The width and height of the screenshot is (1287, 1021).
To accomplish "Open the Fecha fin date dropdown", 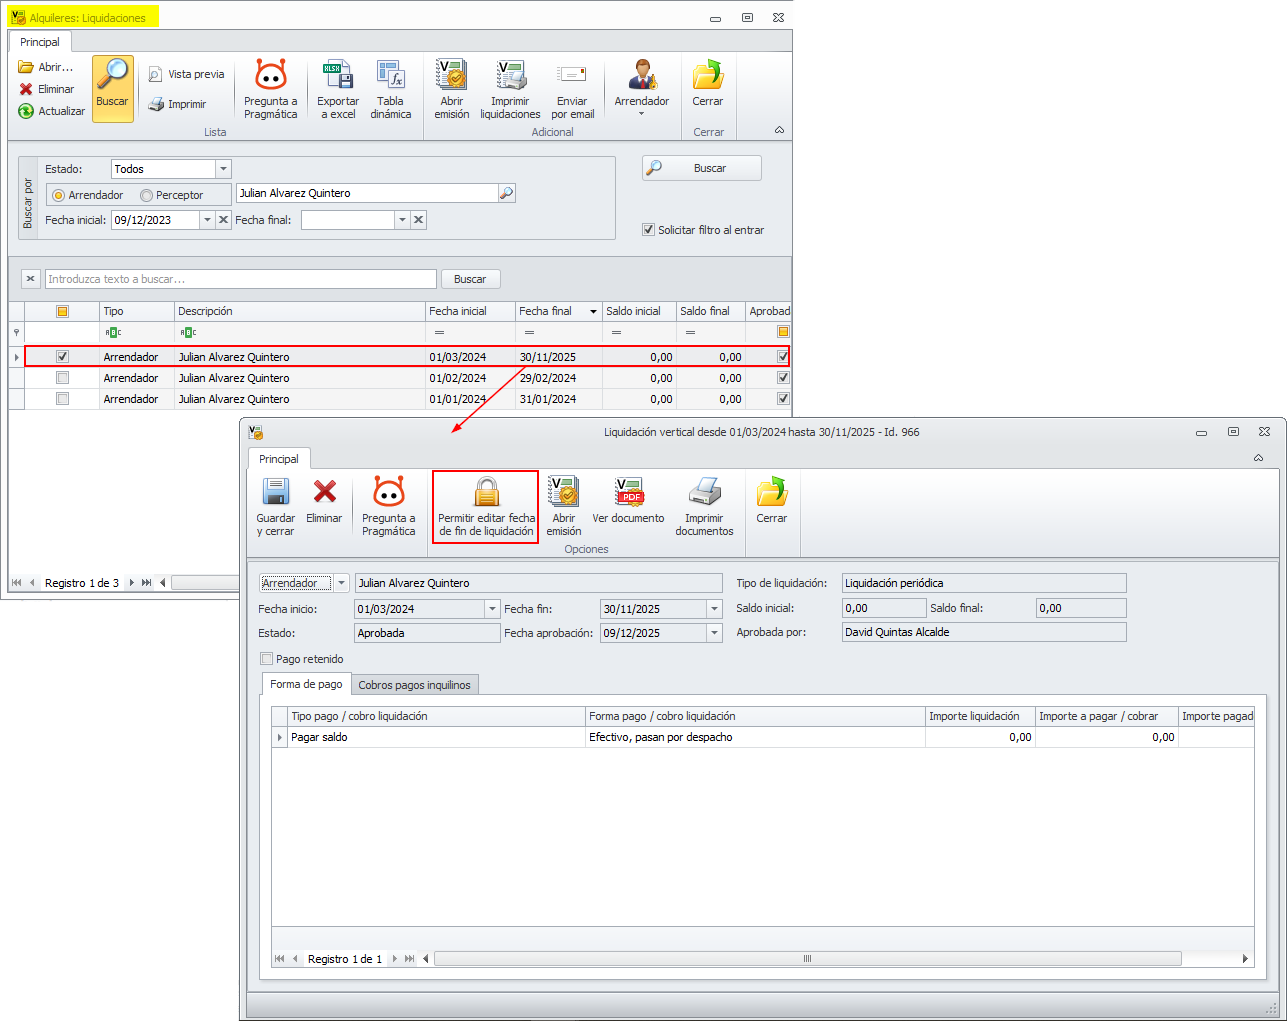I will click(714, 609).
